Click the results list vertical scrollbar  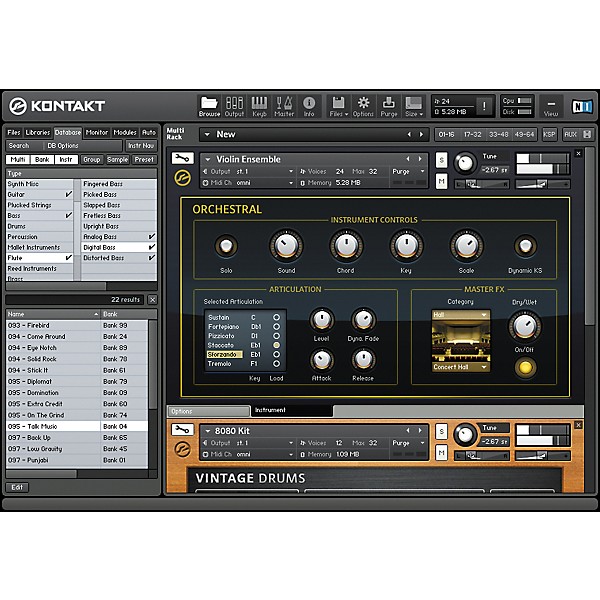click(x=152, y=365)
